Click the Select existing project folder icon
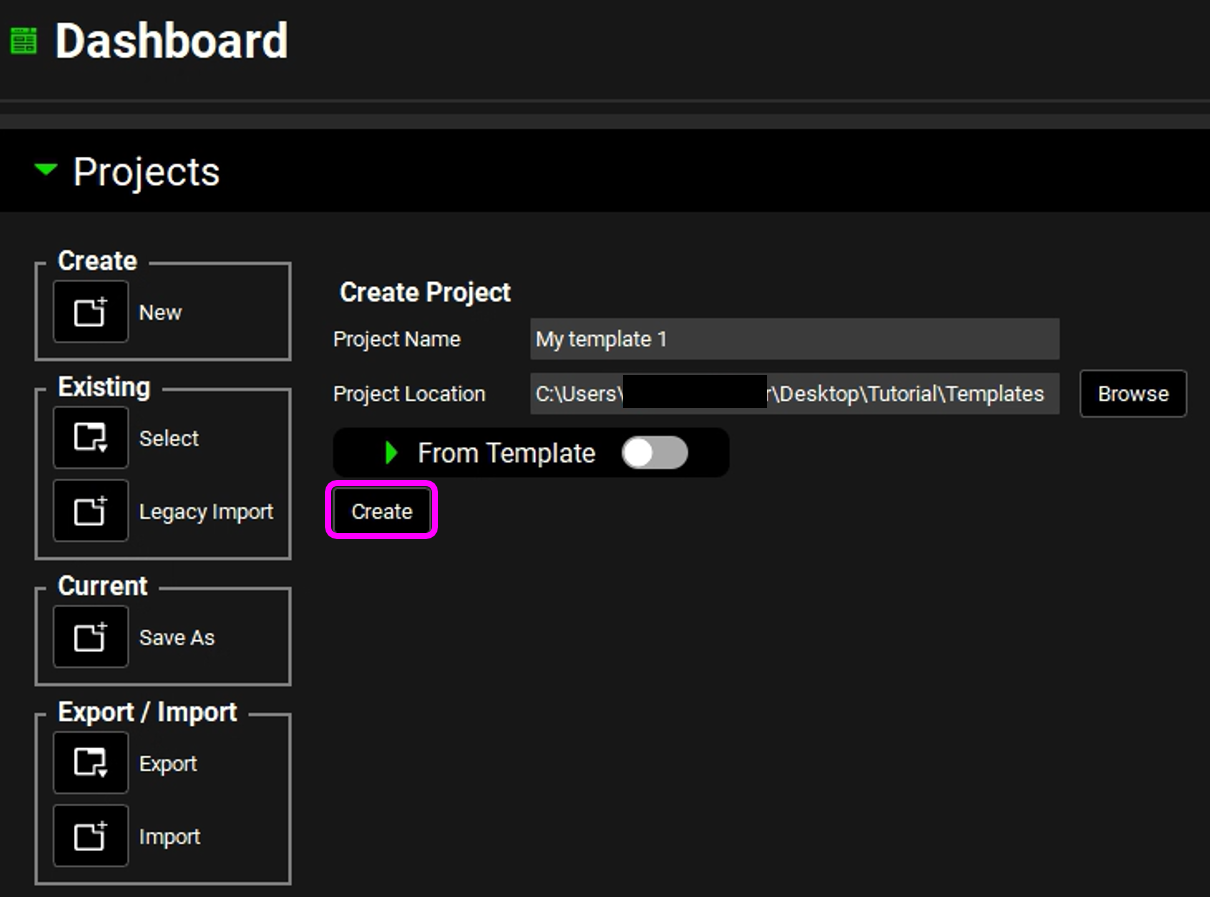 tap(91, 438)
